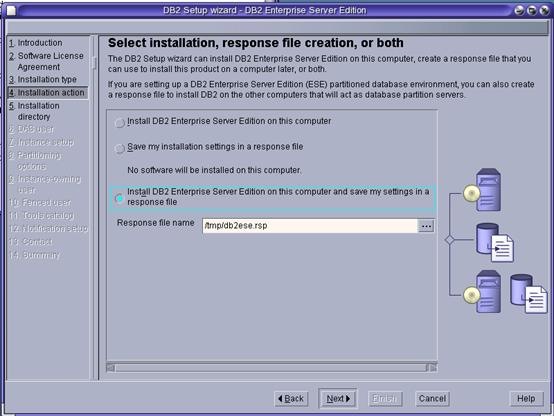Select Install DB2 Enterprise Server Edition on this computer

pyautogui.click(x=120, y=122)
